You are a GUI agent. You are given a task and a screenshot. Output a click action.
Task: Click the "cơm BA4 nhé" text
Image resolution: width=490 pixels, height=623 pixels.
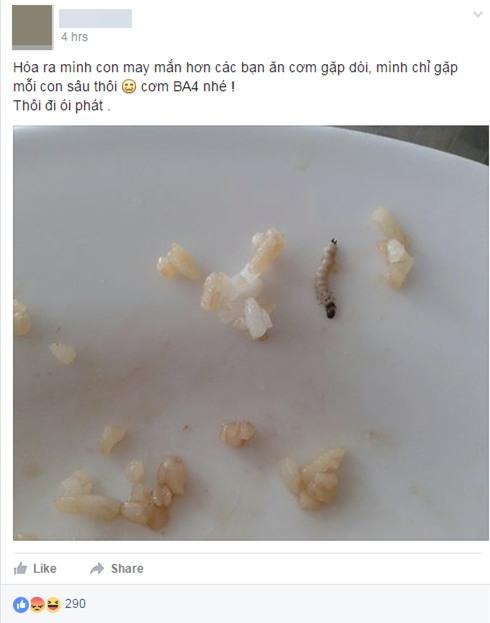tap(188, 86)
